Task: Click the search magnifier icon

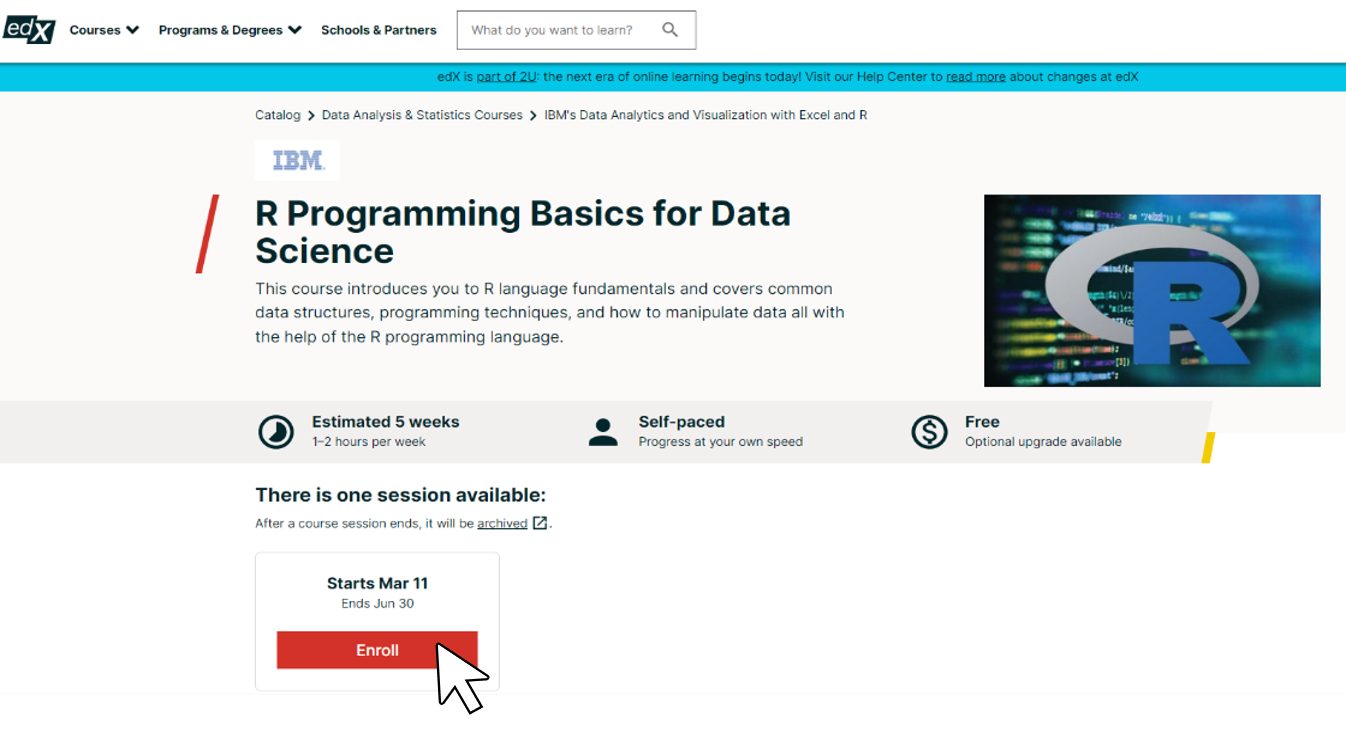Action: click(x=670, y=30)
